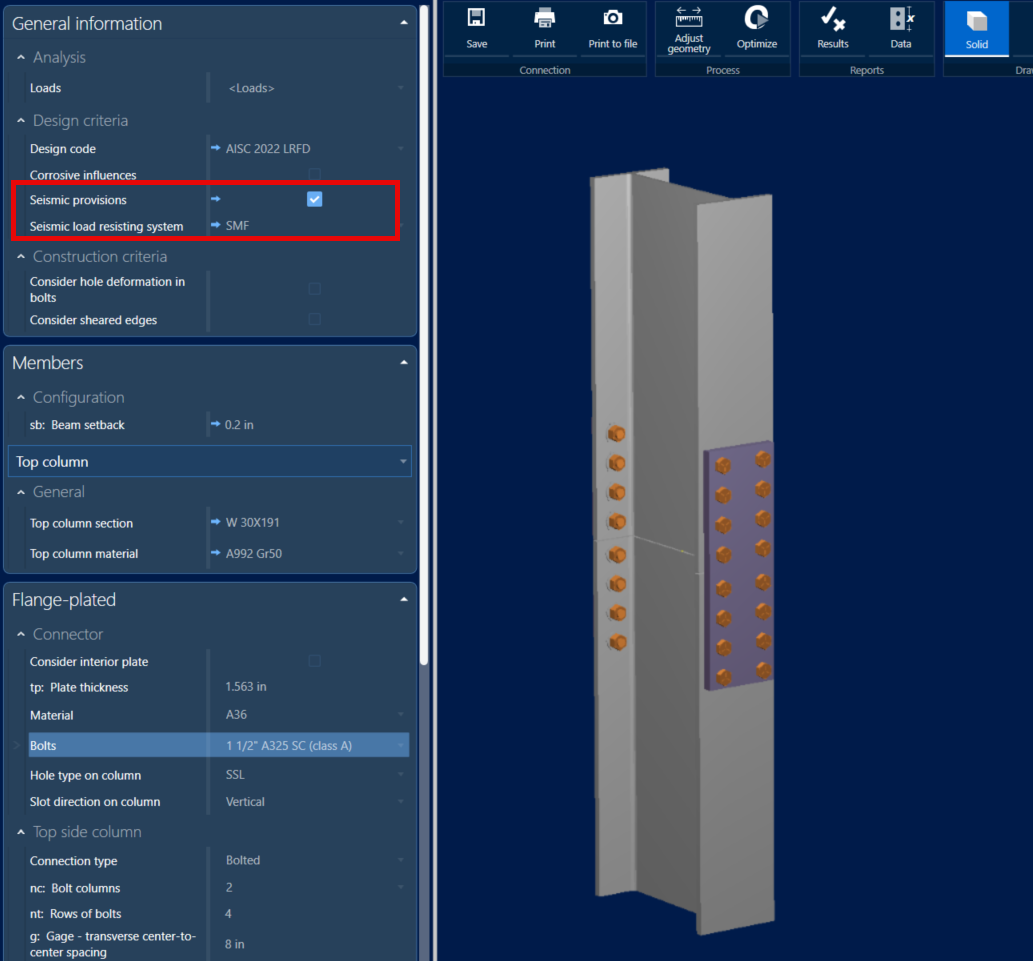Screen dimensions: 1033x961
Task: Enable Corrosive influences checkbox
Action: (315, 175)
